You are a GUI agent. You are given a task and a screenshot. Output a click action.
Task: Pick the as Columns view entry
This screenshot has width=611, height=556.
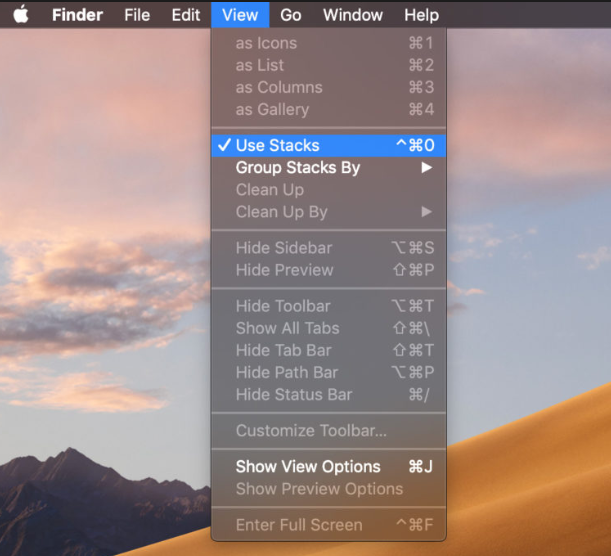click(x=279, y=87)
